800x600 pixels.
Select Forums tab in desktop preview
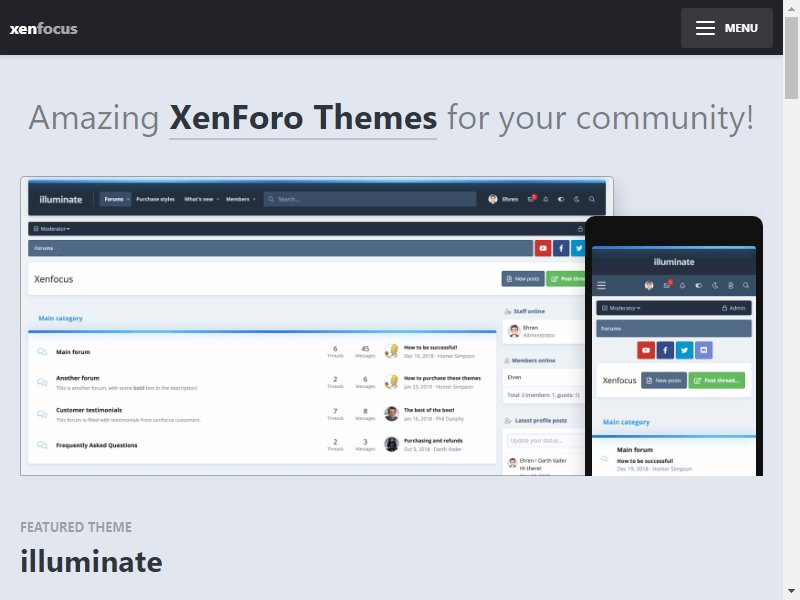[115, 199]
